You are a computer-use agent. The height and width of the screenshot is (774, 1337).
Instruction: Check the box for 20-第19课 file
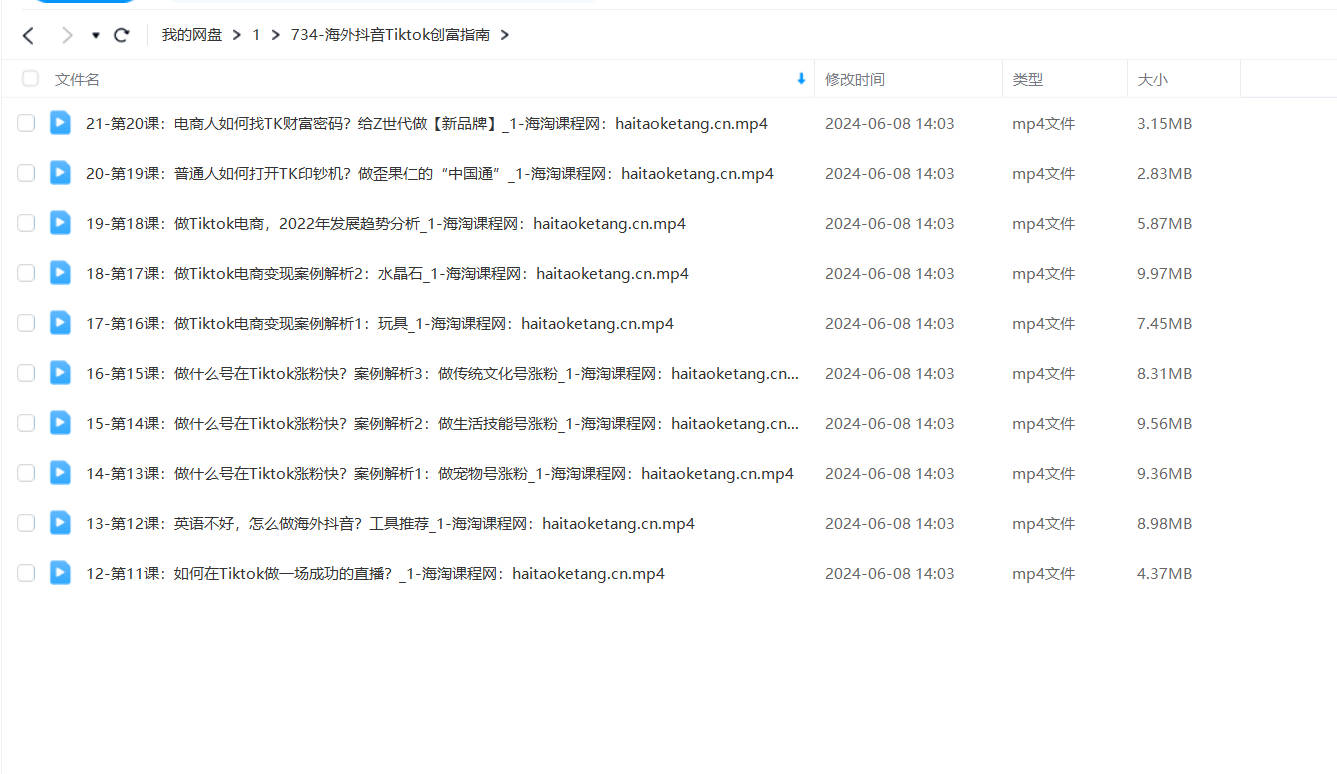[26, 173]
